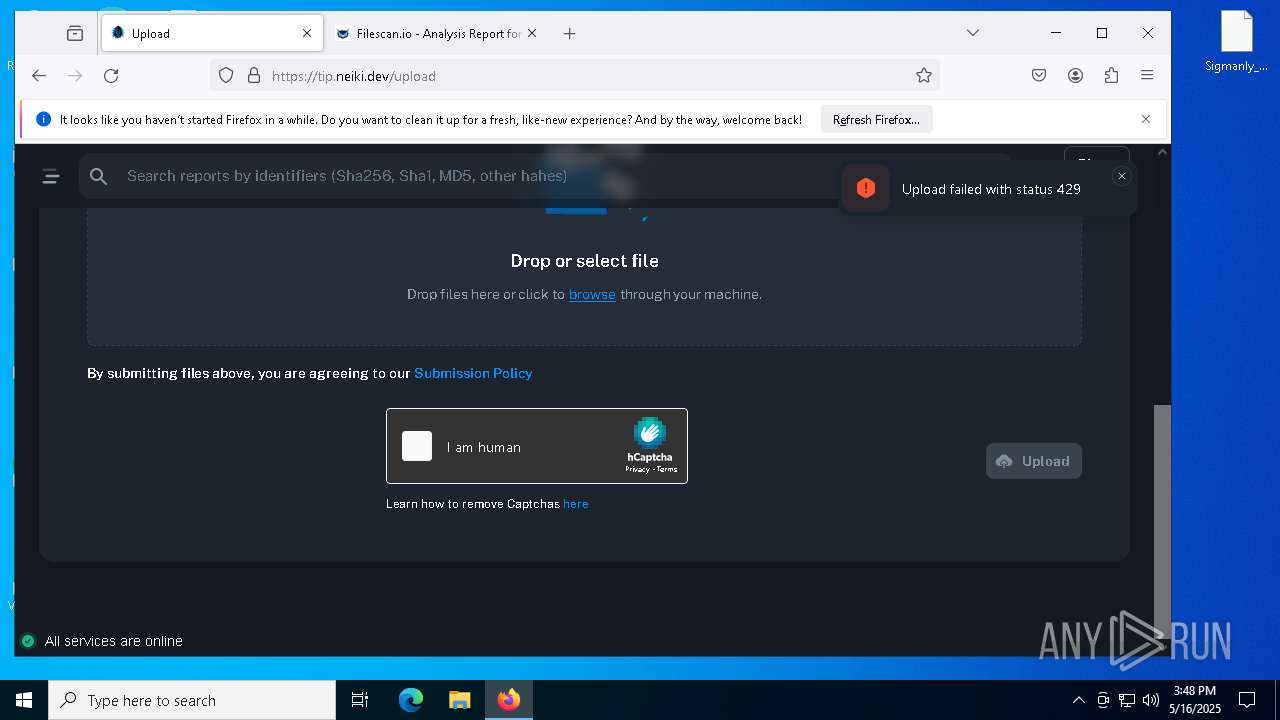Expand the list all tabs dropdown

972,33
